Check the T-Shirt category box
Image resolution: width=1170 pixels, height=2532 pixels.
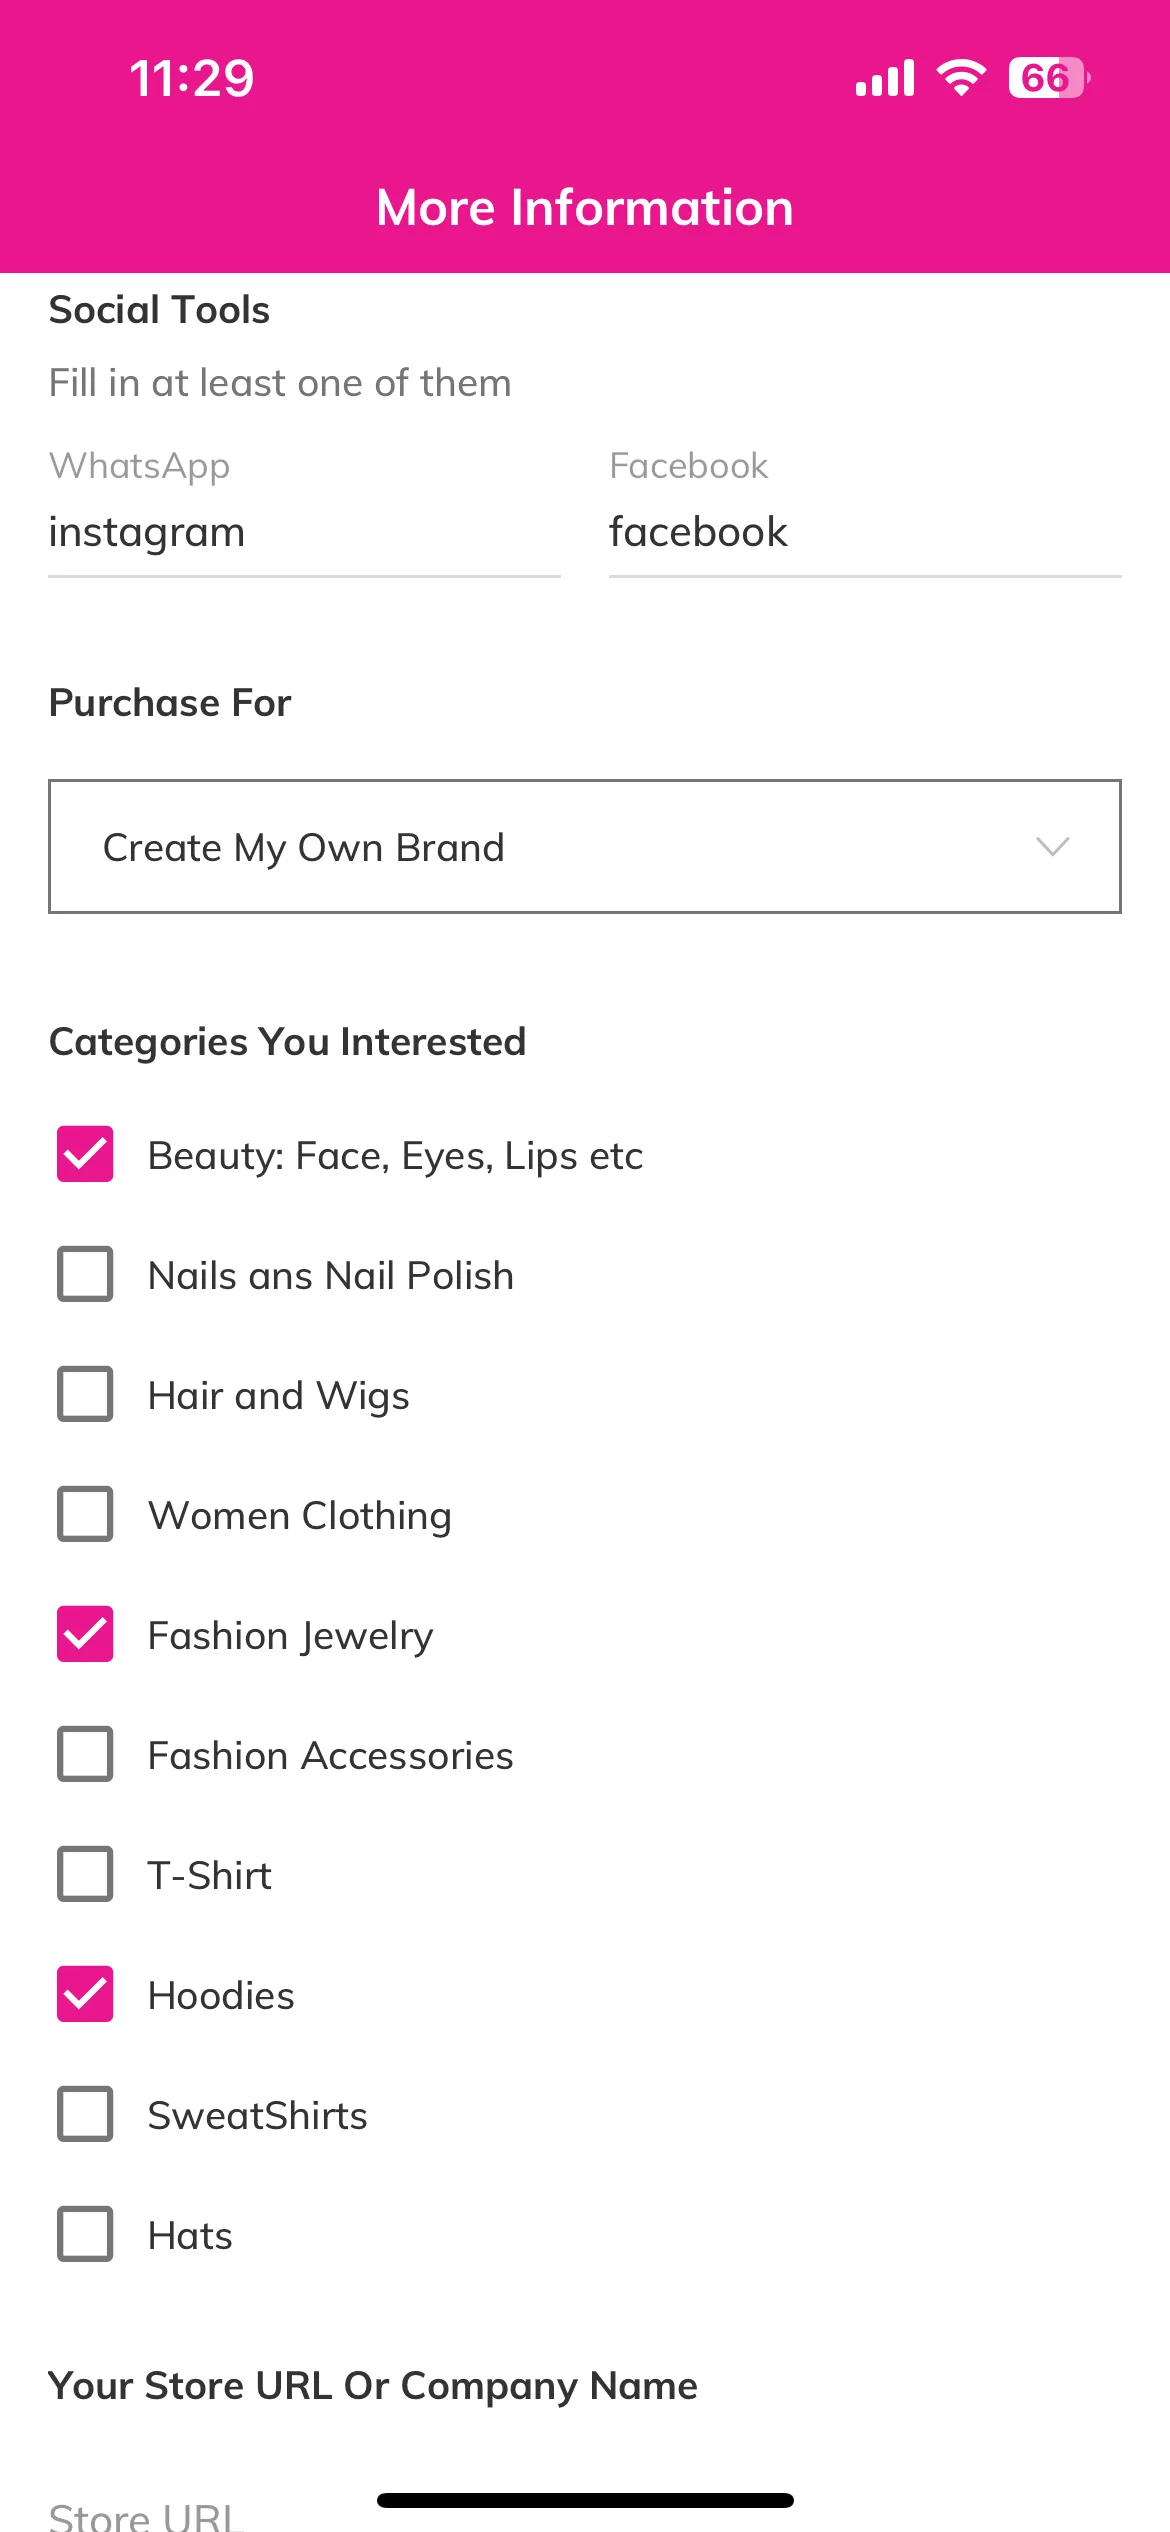coord(85,1874)
